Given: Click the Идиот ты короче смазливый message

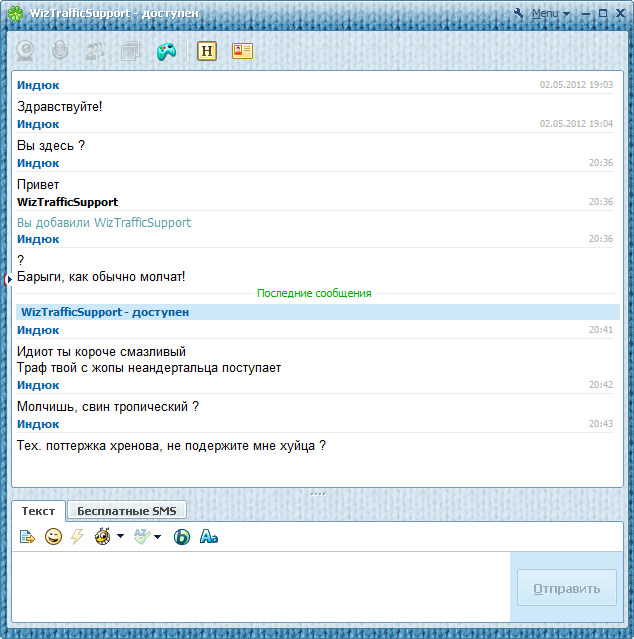Looking at the screenshot, I should (101, 352).
